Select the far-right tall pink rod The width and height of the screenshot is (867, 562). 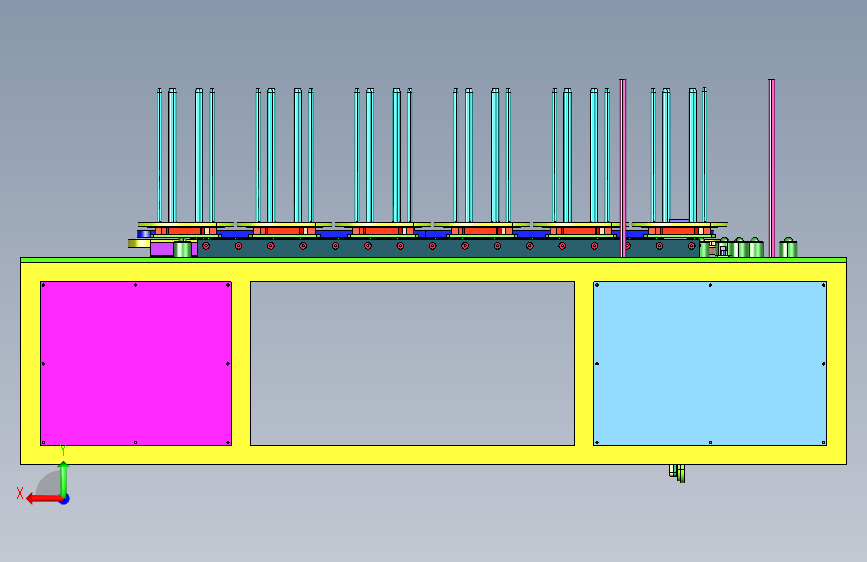(771, 168)
